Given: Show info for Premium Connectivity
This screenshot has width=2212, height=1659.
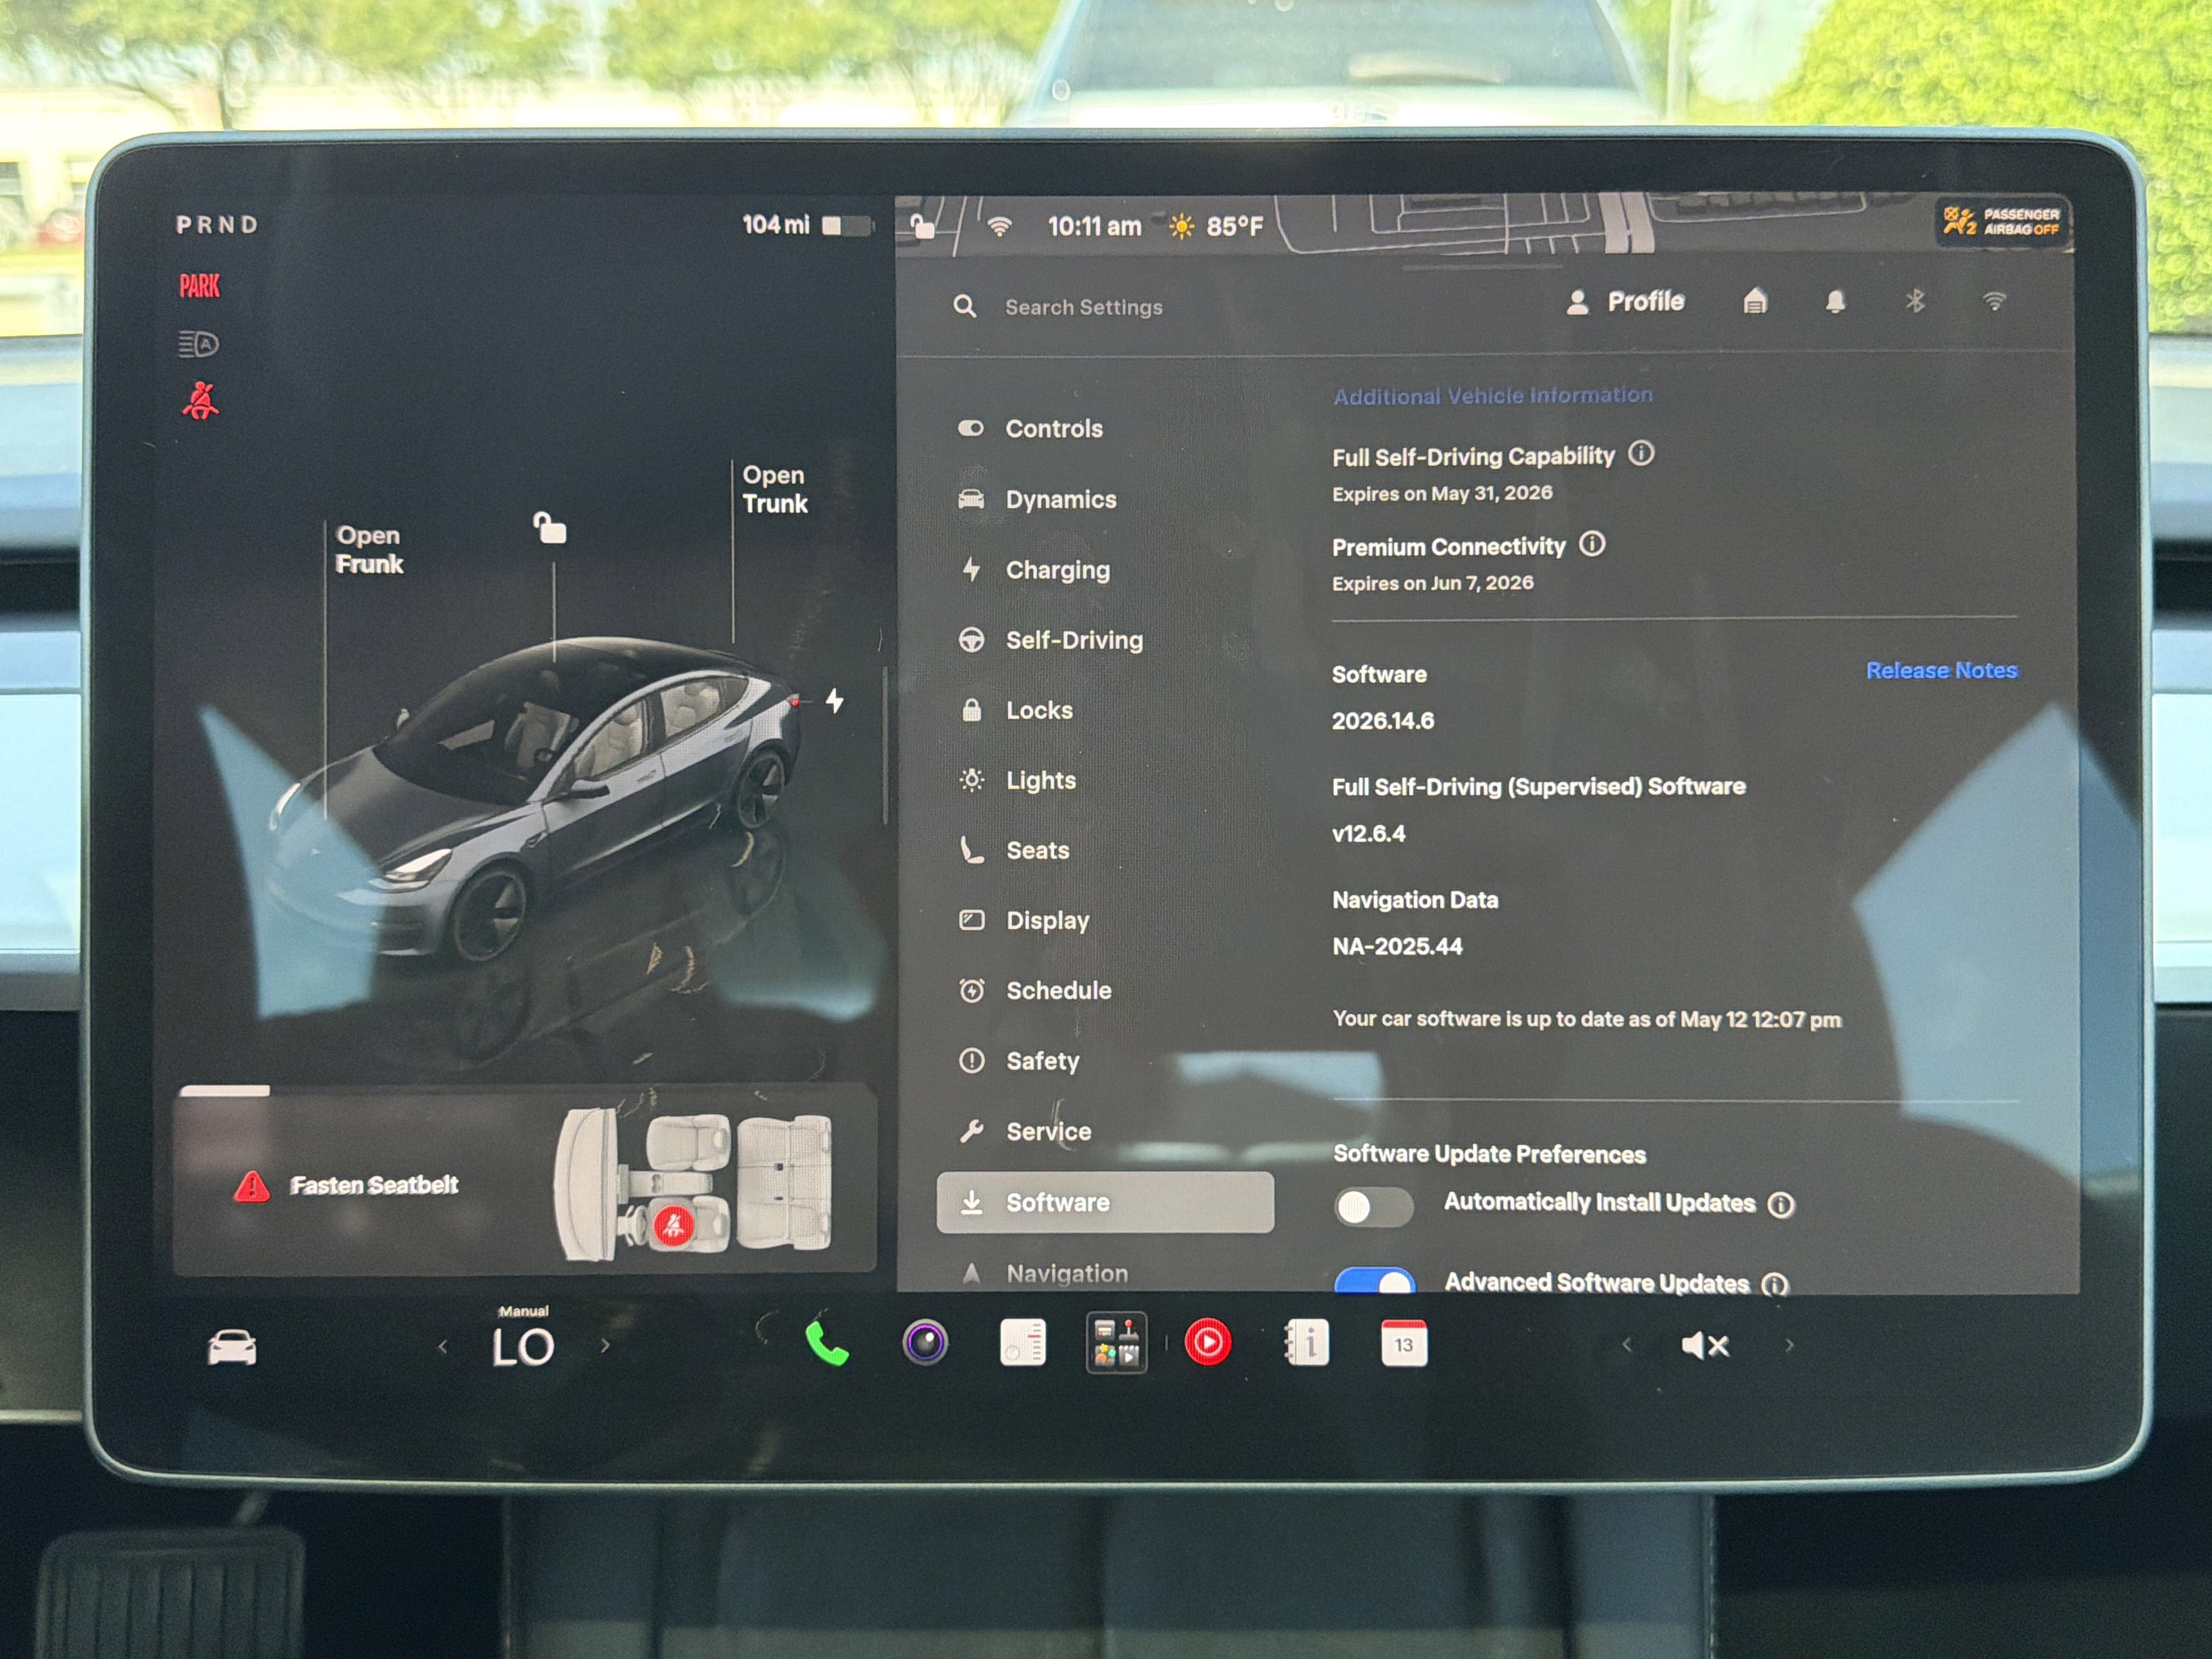Looking at the screenshot, I should point(1592,543).
